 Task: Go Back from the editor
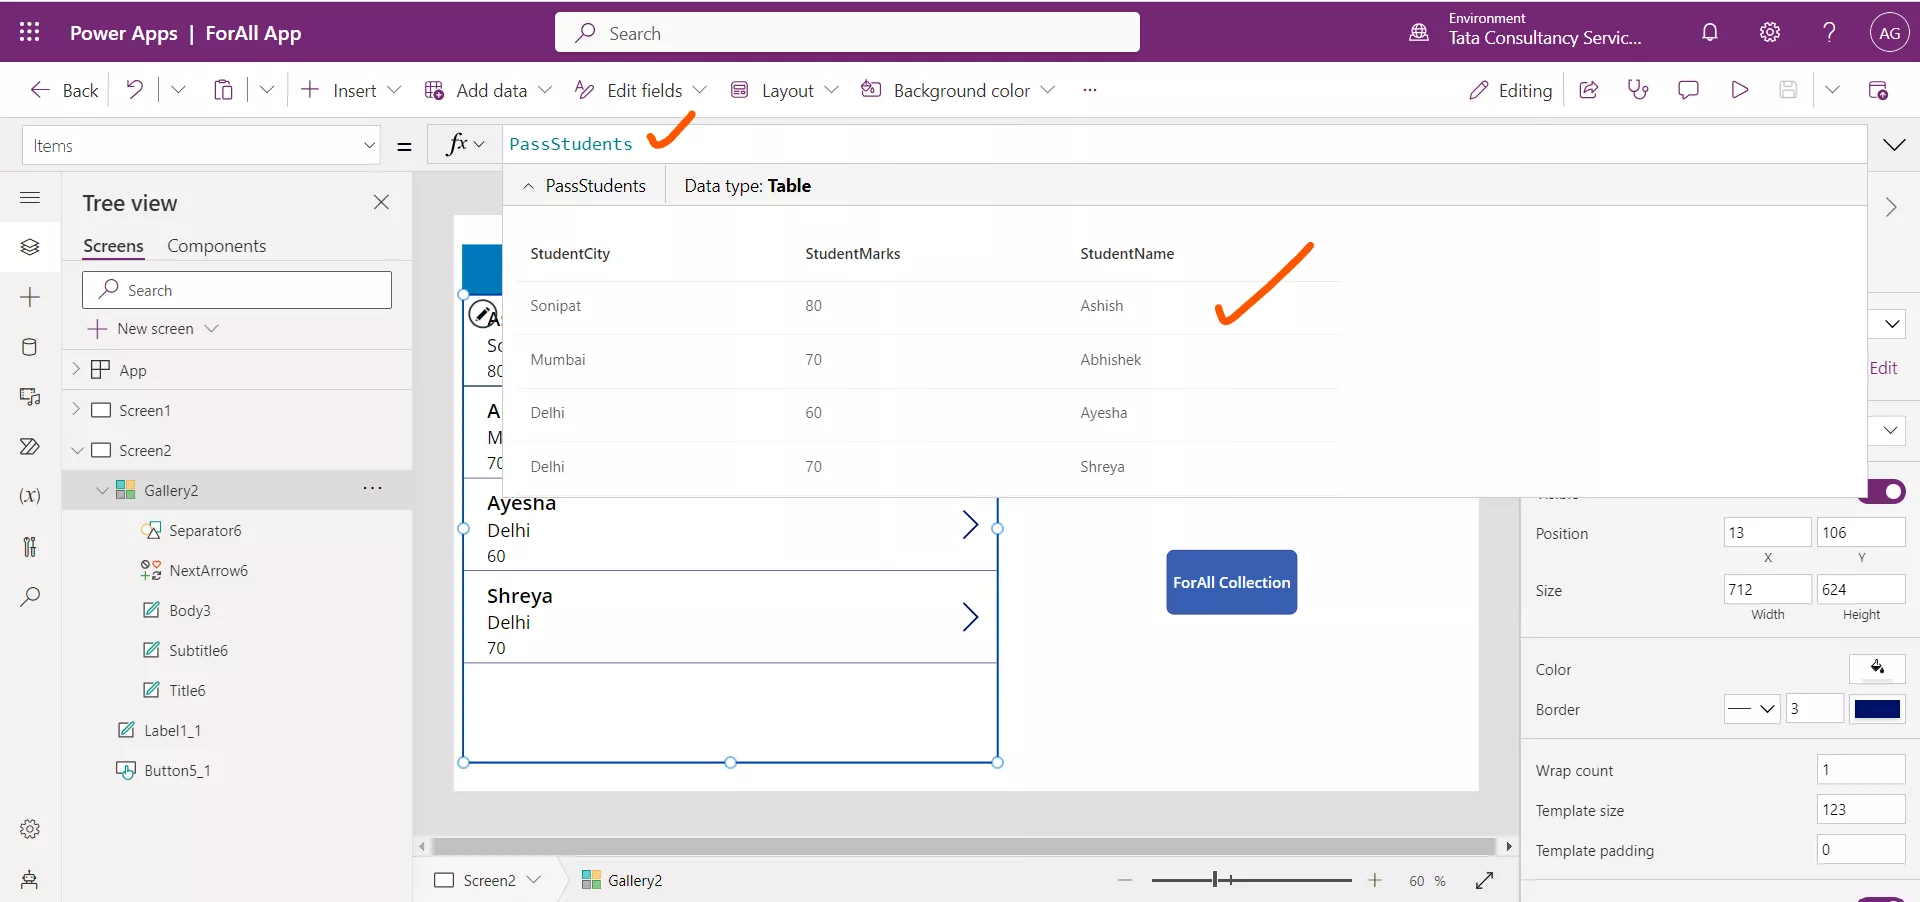[64, 90]
